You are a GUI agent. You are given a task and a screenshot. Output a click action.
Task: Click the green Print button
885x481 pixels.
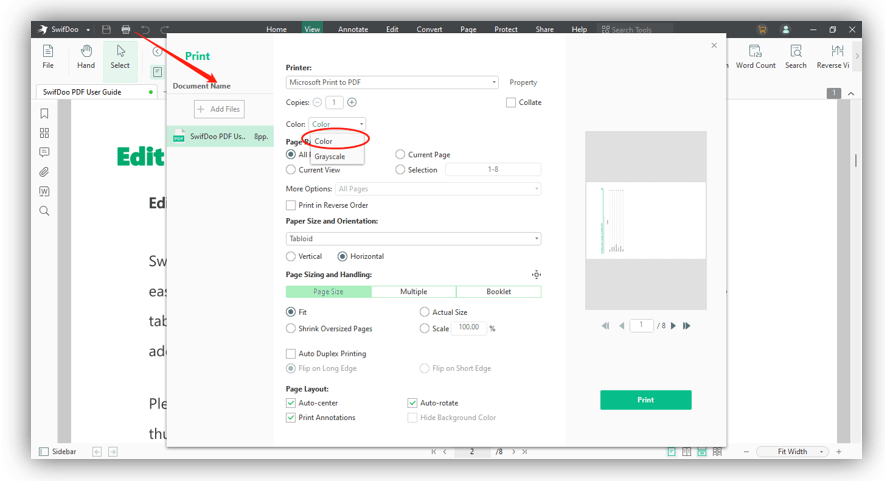646,400
